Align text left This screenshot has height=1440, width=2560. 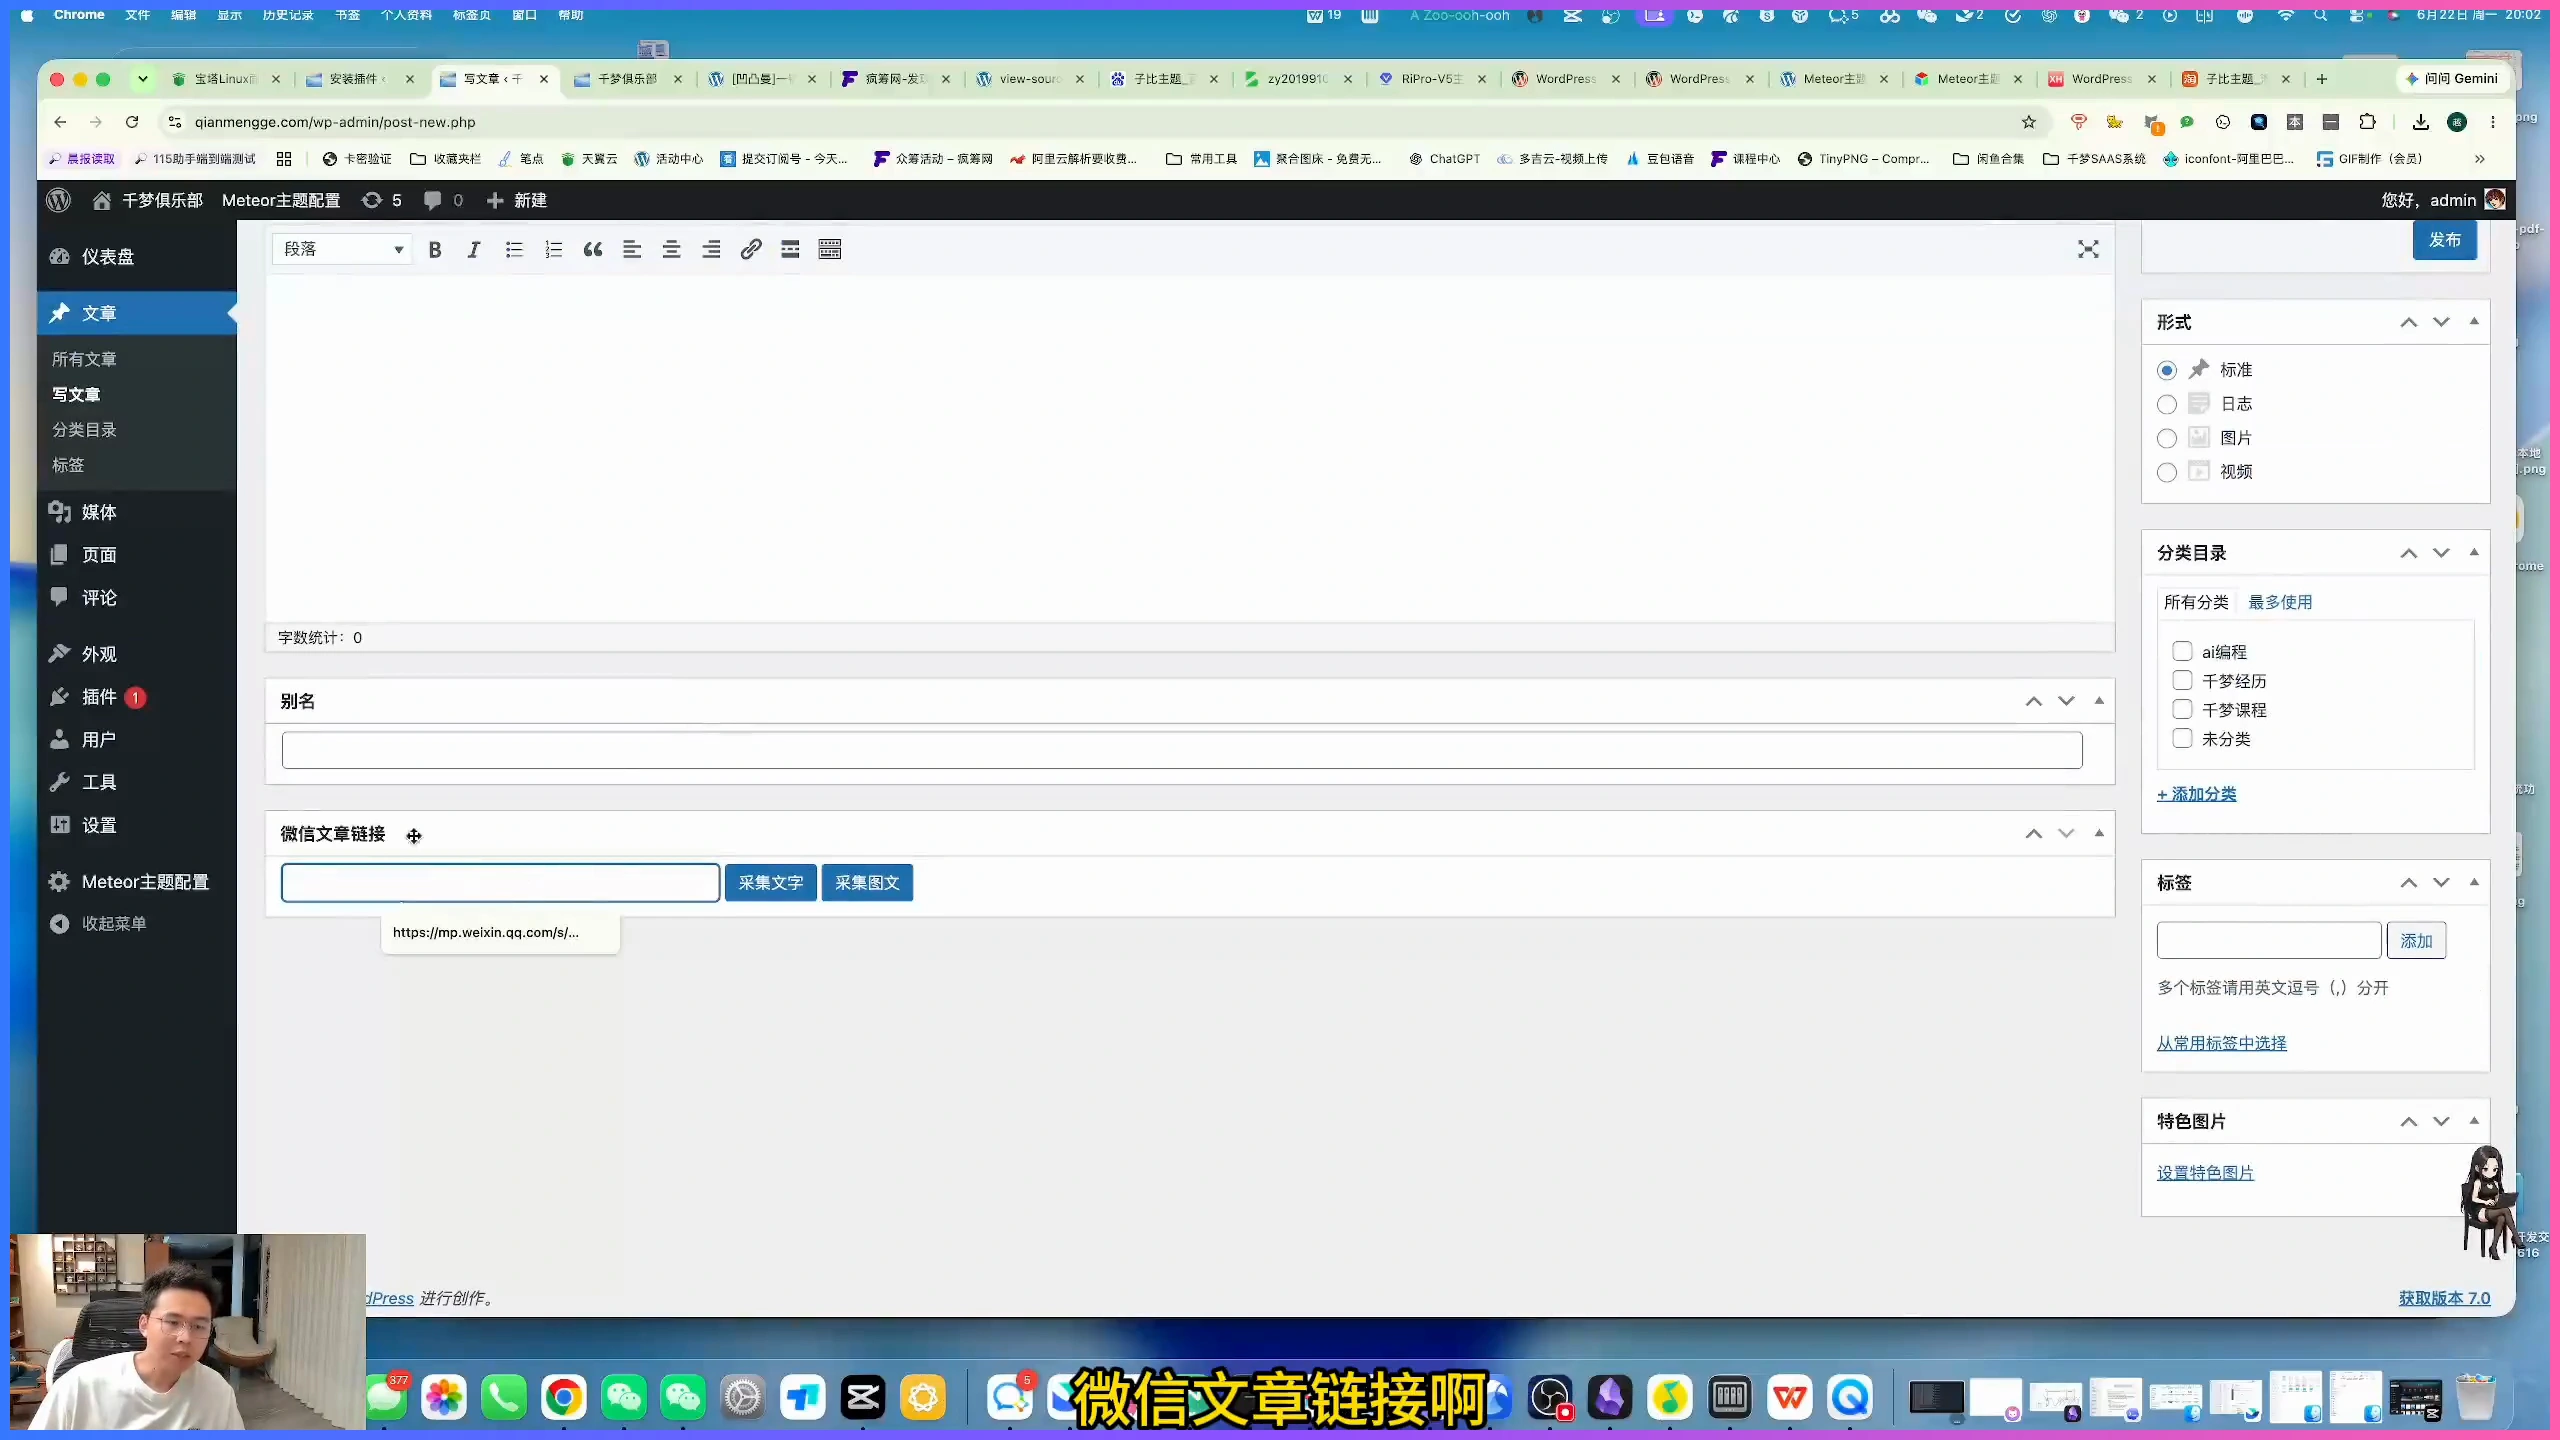click(632, 250)
